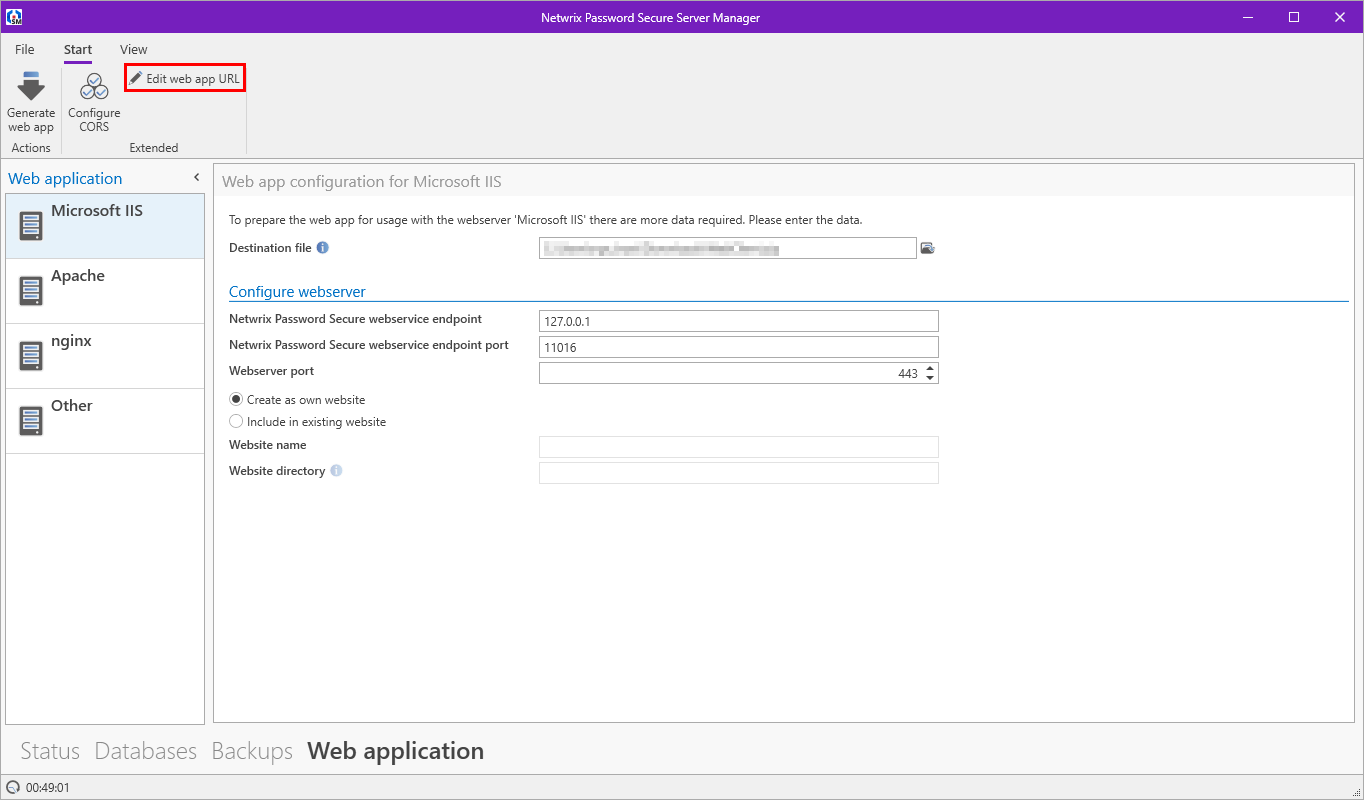Click the Destination file input field

pyautogui.click(x=727, y=248)
